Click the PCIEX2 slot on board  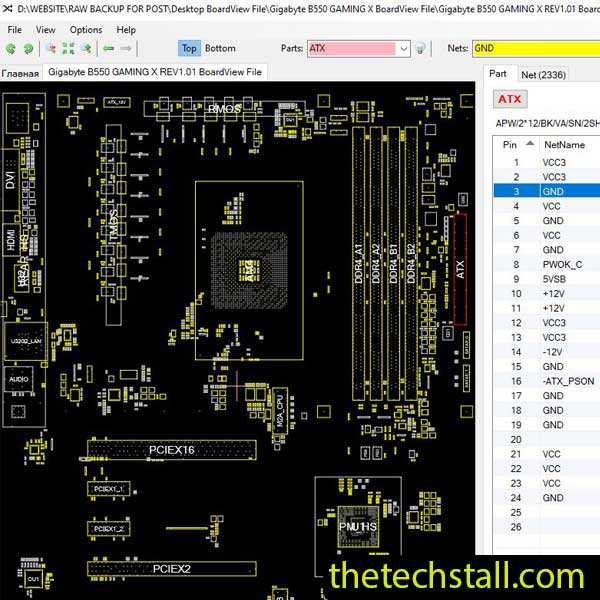pos(171,569)
